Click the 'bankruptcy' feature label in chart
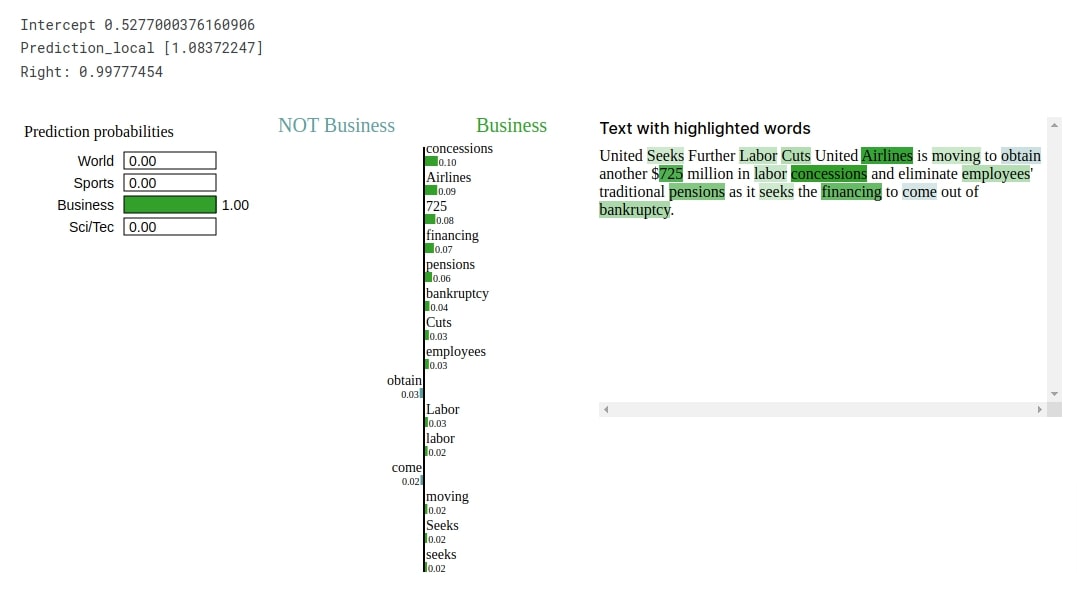 tap(457, 293)
